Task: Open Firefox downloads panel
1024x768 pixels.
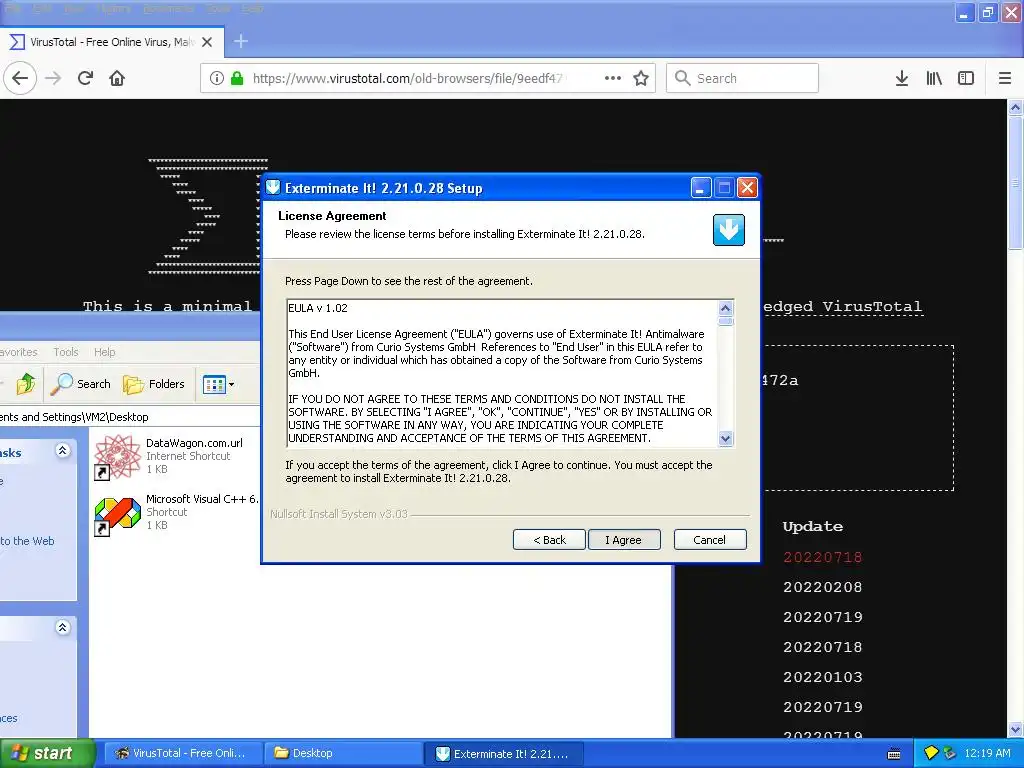Action: (902, 78)
